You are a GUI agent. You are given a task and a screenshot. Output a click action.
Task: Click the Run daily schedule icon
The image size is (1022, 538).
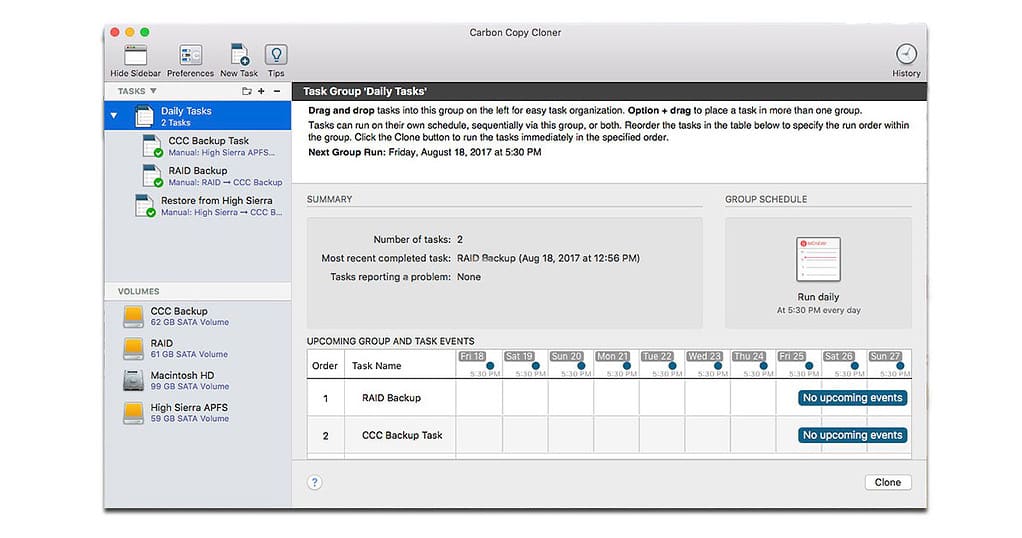818,259
